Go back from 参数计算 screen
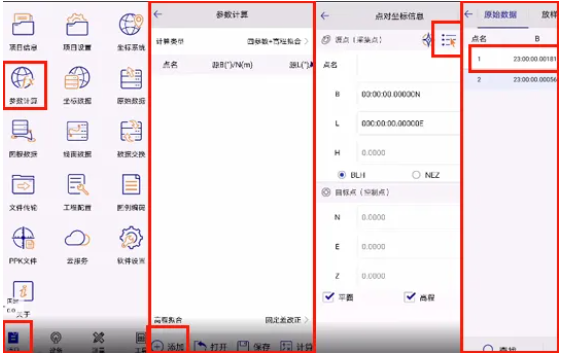Image resolution: width=571 pixels, height=364 pixels. (158, 14)
